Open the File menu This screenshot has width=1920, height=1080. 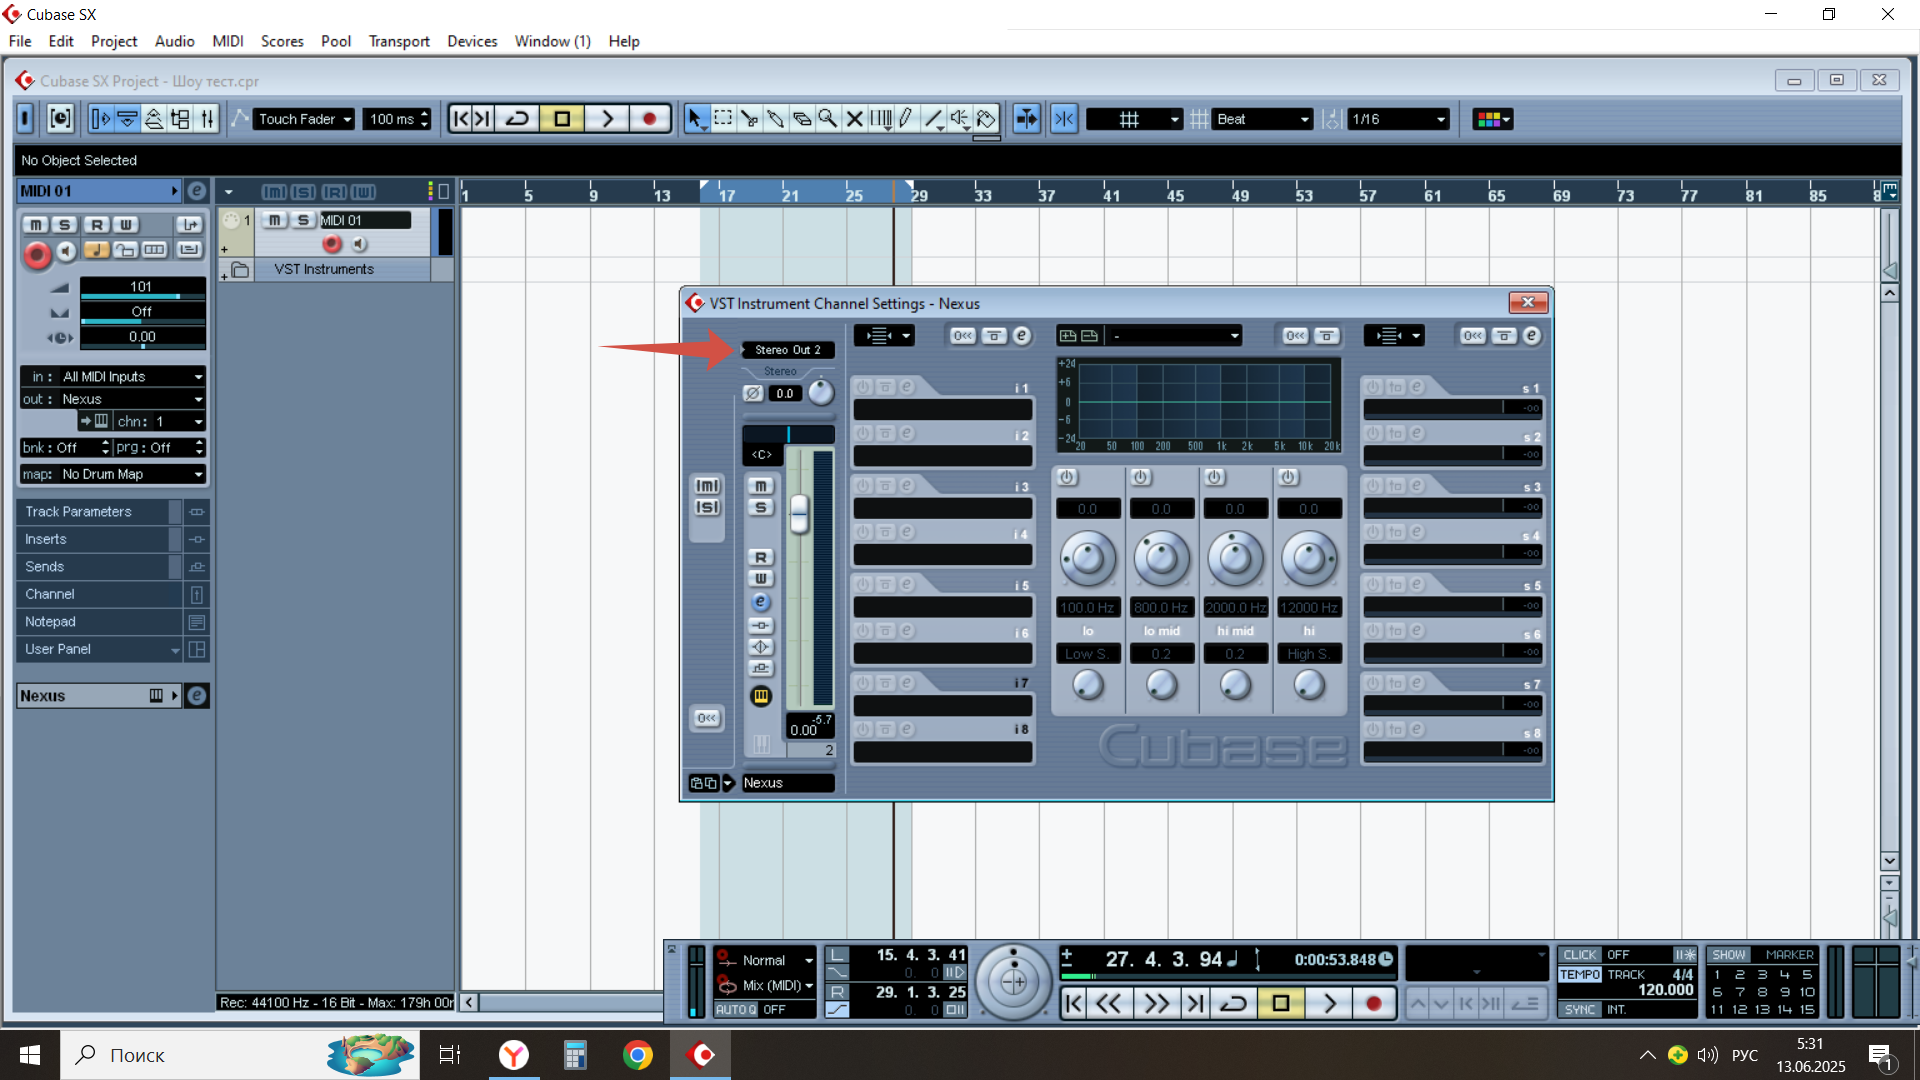(x=20, y=41)
